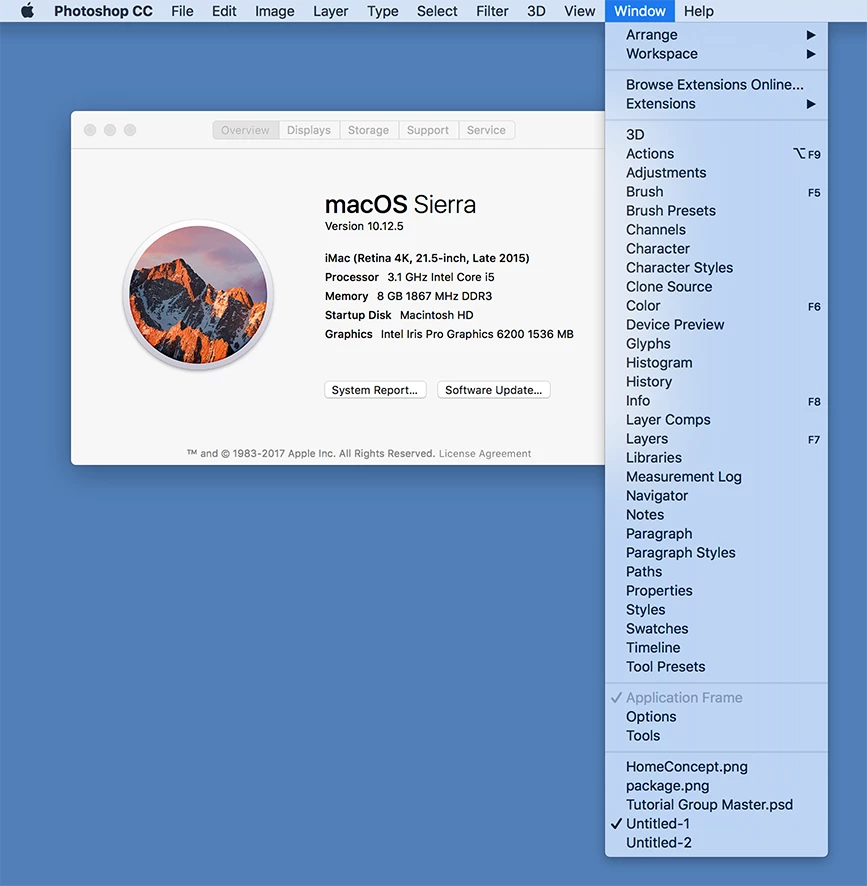The width and height of the screenshot is (867, 886).
Task: Show the Paths panel
Action: [716, 572]
